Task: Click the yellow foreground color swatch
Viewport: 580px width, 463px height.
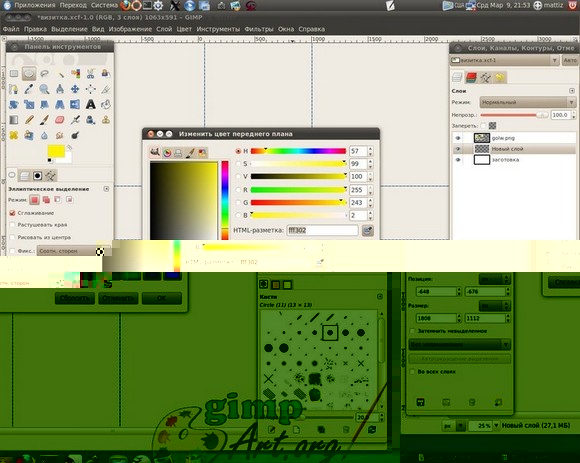Action: (x=56, y=151)
